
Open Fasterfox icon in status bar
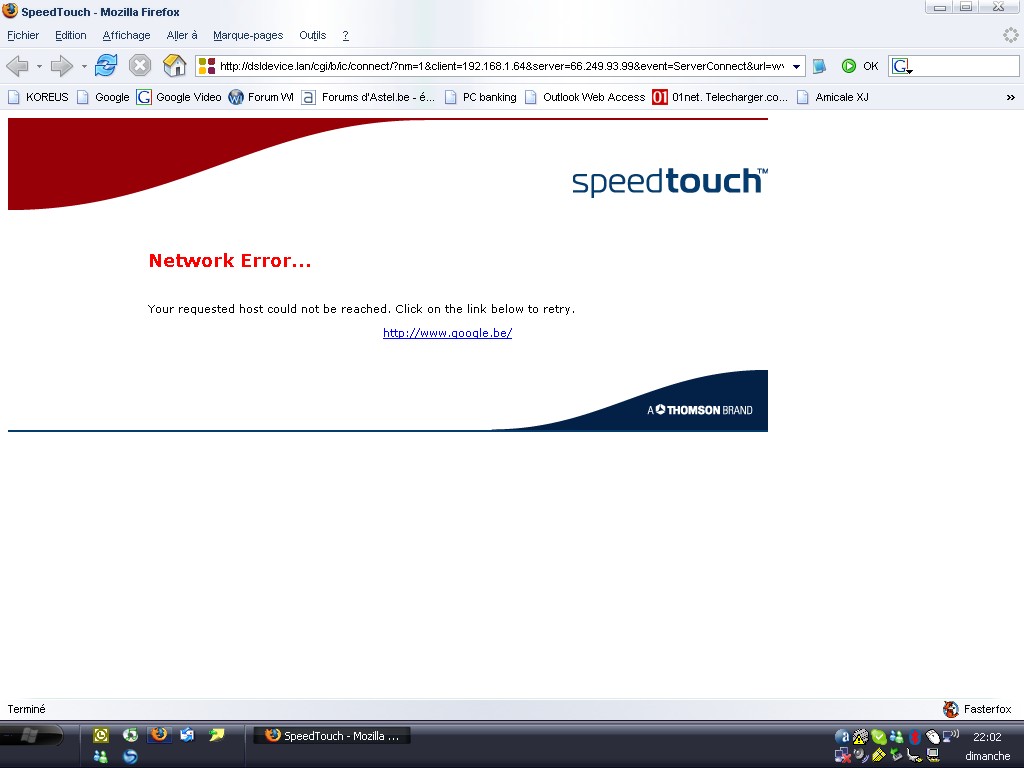click(x=951, y=709)
